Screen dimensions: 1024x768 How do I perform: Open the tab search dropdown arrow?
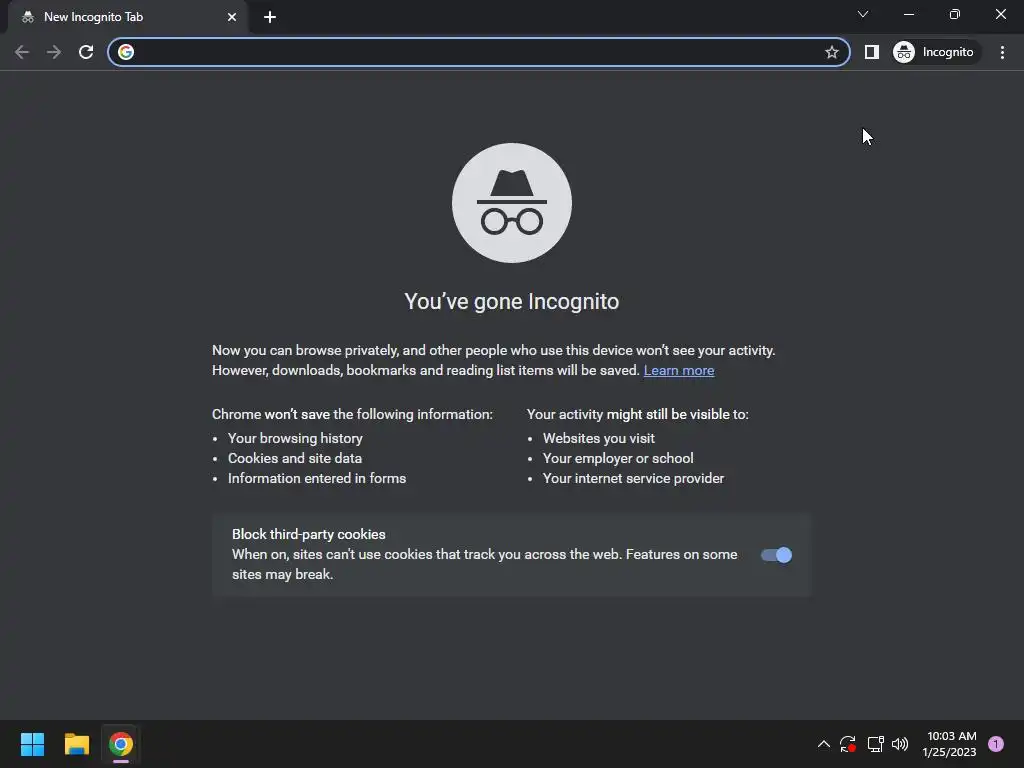(863, 14)
